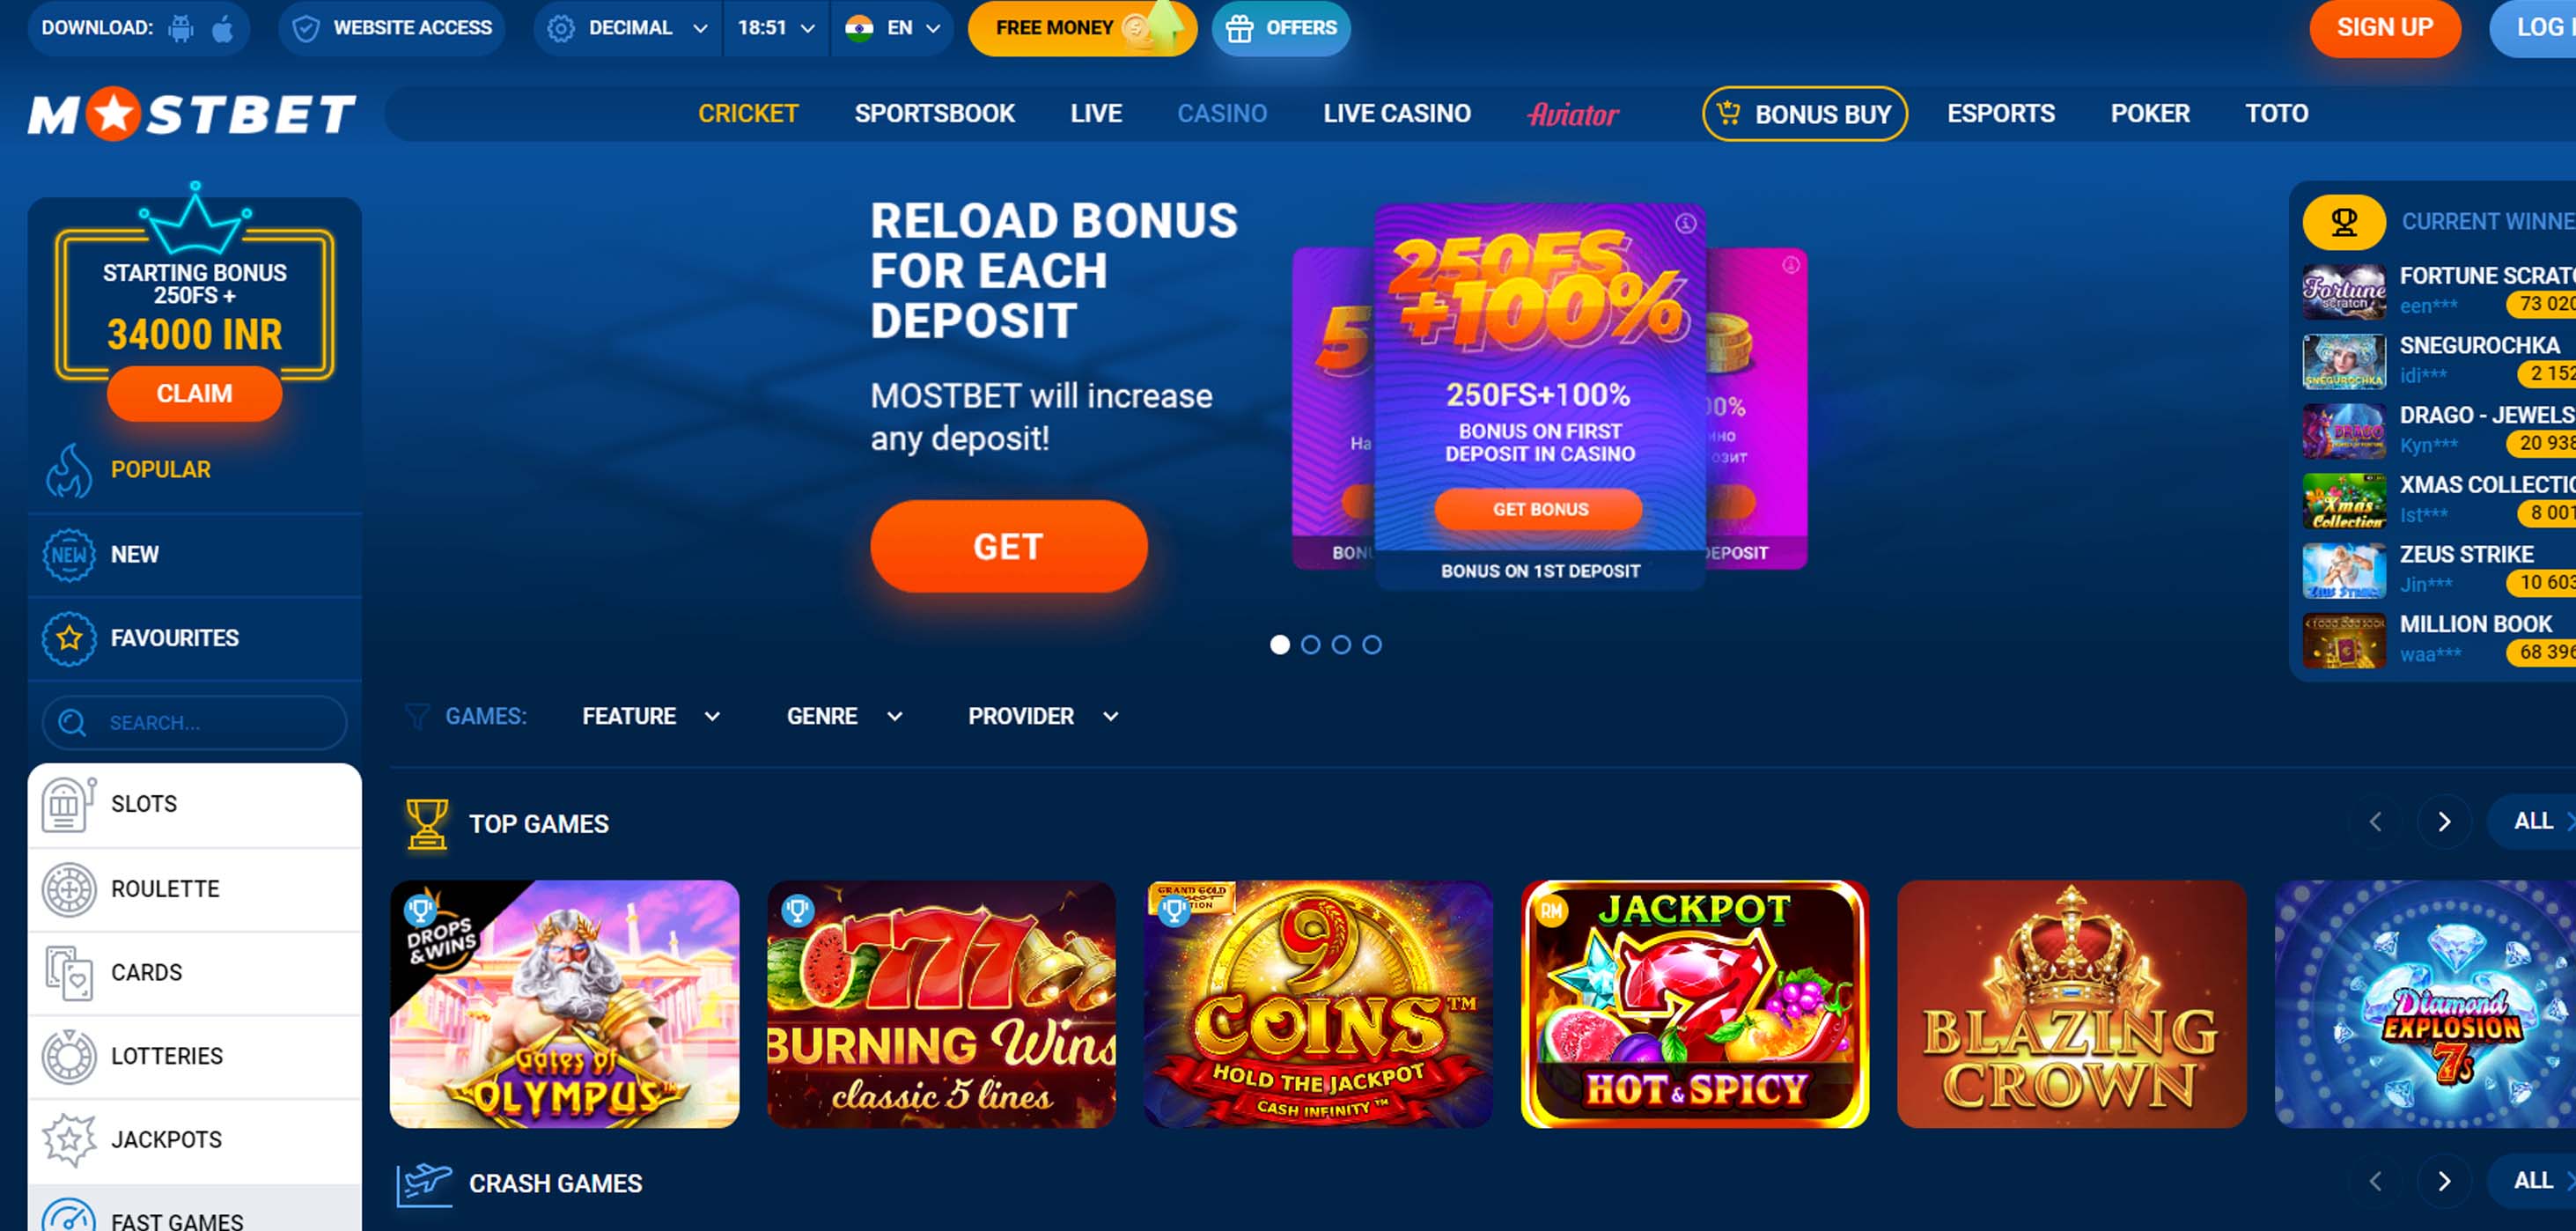Screen dimensions: 2576x1231
Task: Open the Sportsbook tab
Action: [x=934, y=114]
